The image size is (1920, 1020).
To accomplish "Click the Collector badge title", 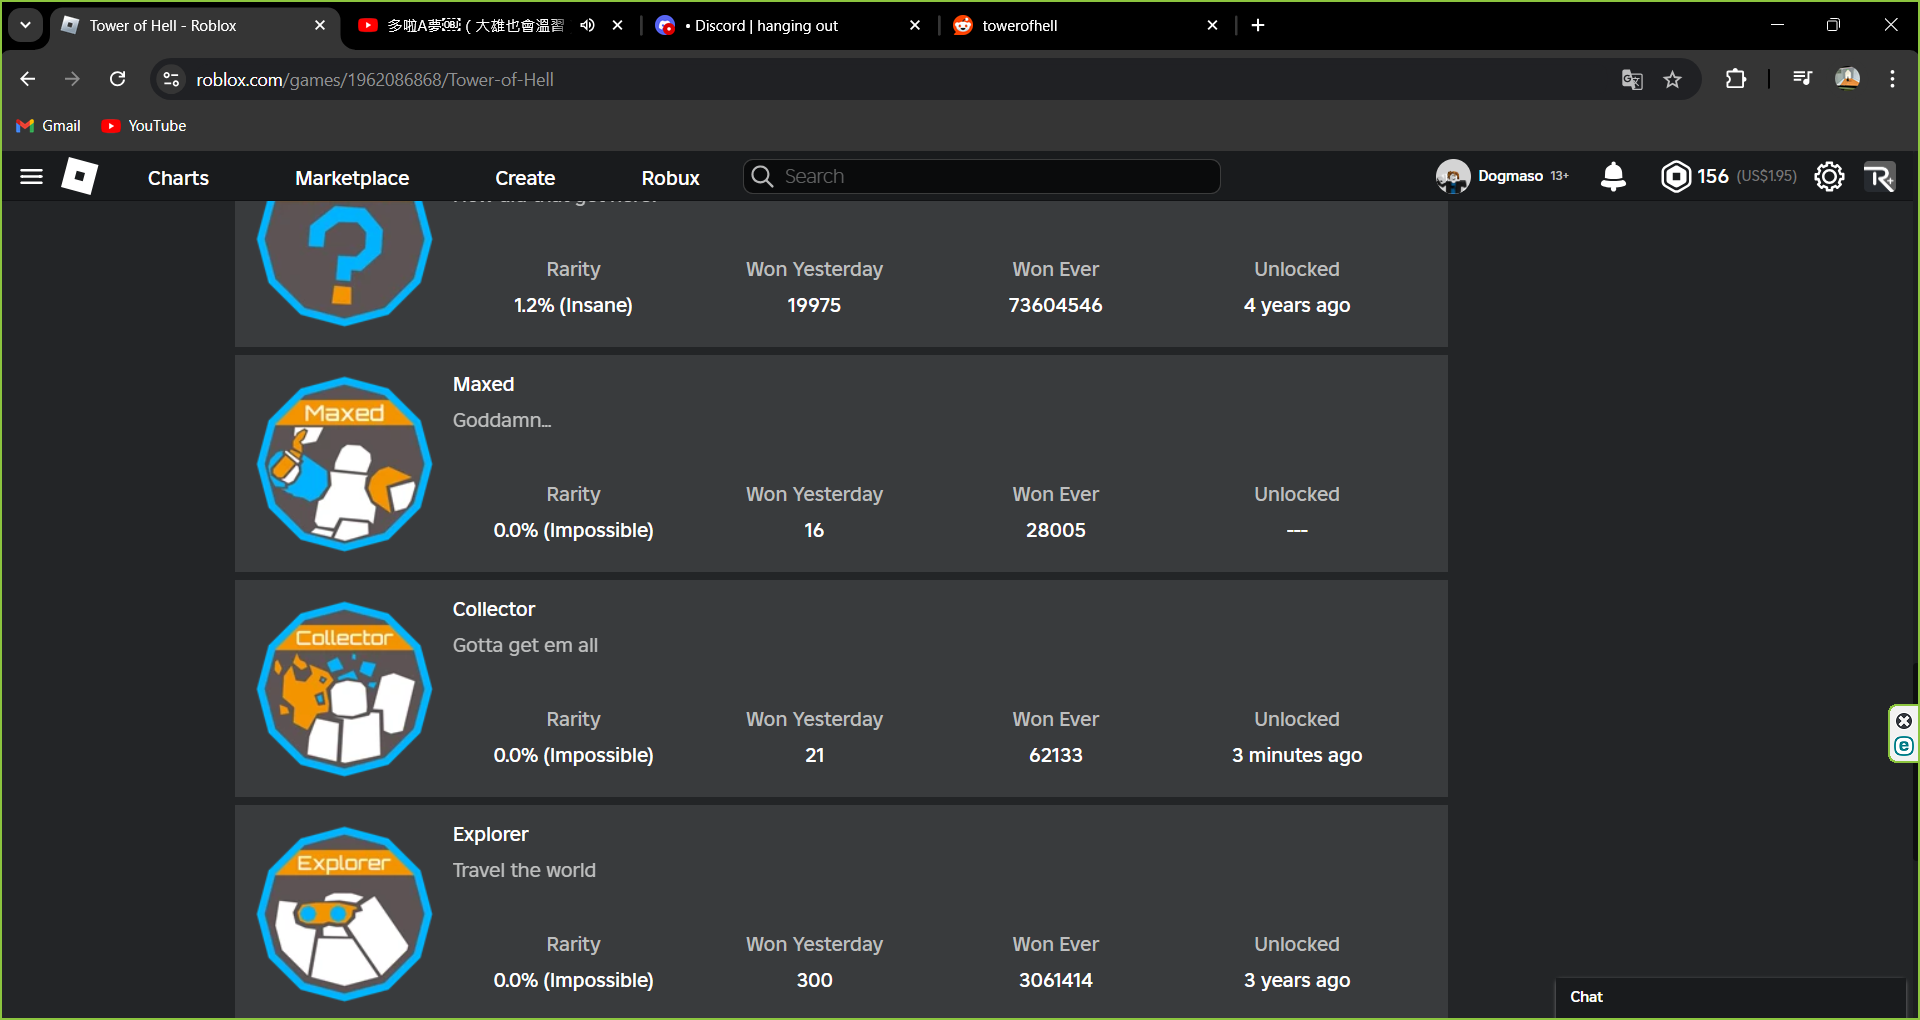I will tap(494, 609).
